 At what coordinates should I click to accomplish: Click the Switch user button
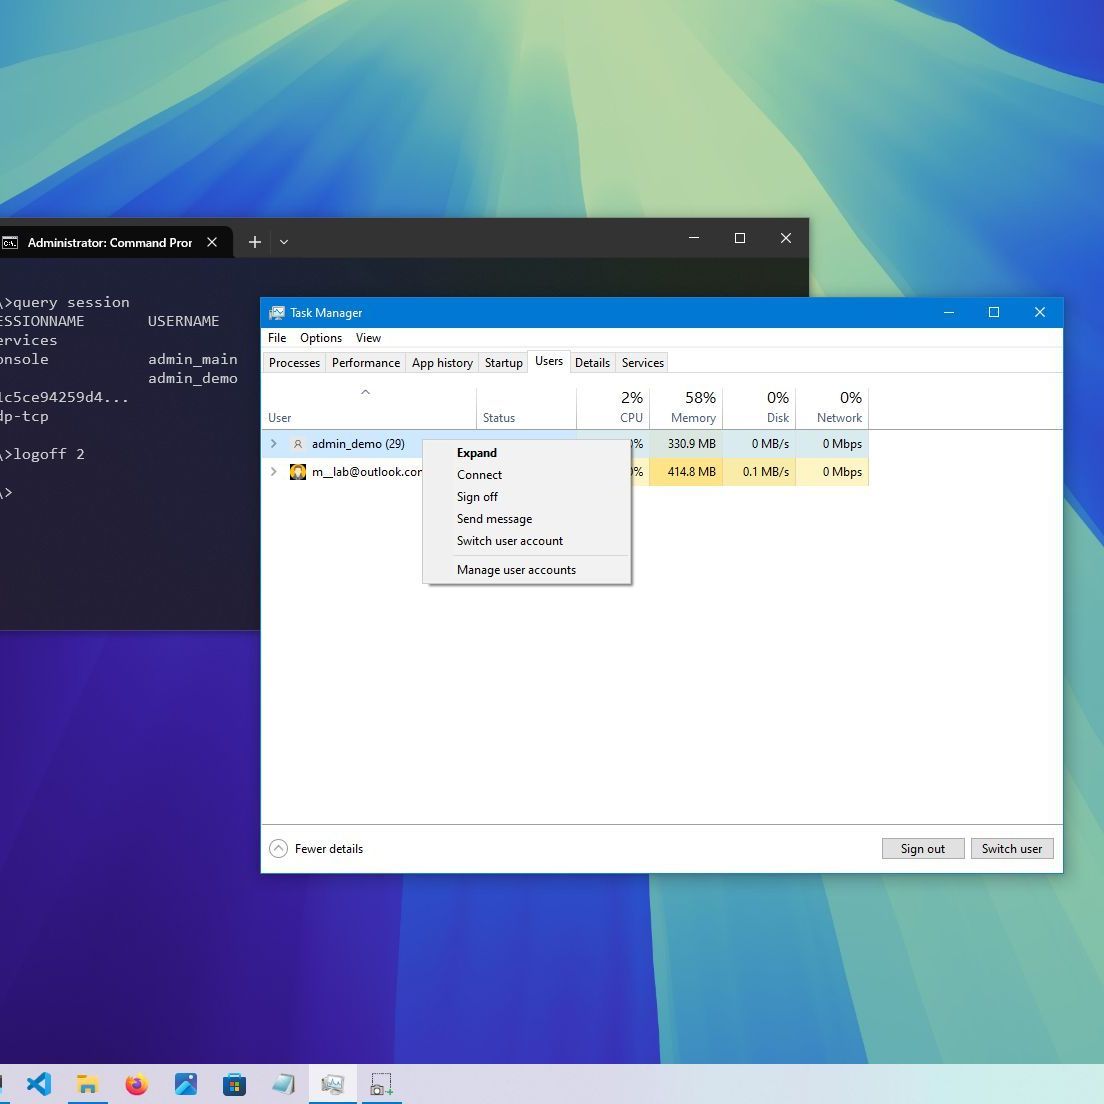pos(1011,849)
